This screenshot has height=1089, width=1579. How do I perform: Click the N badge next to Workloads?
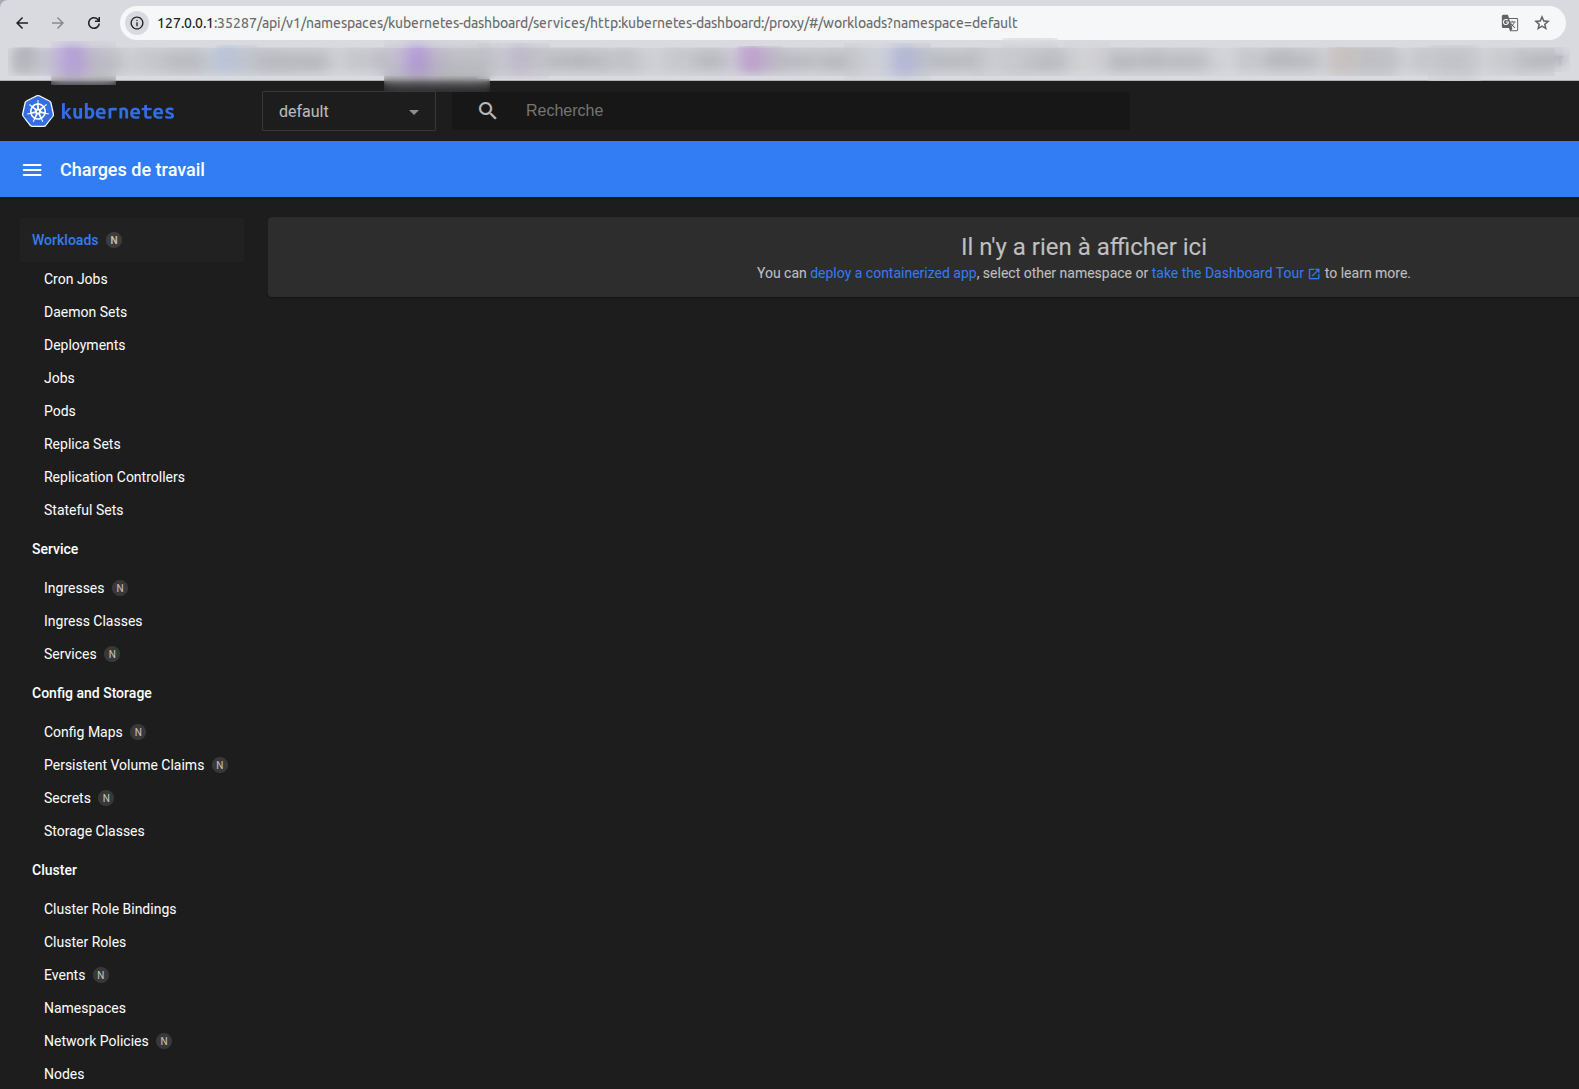114,240
